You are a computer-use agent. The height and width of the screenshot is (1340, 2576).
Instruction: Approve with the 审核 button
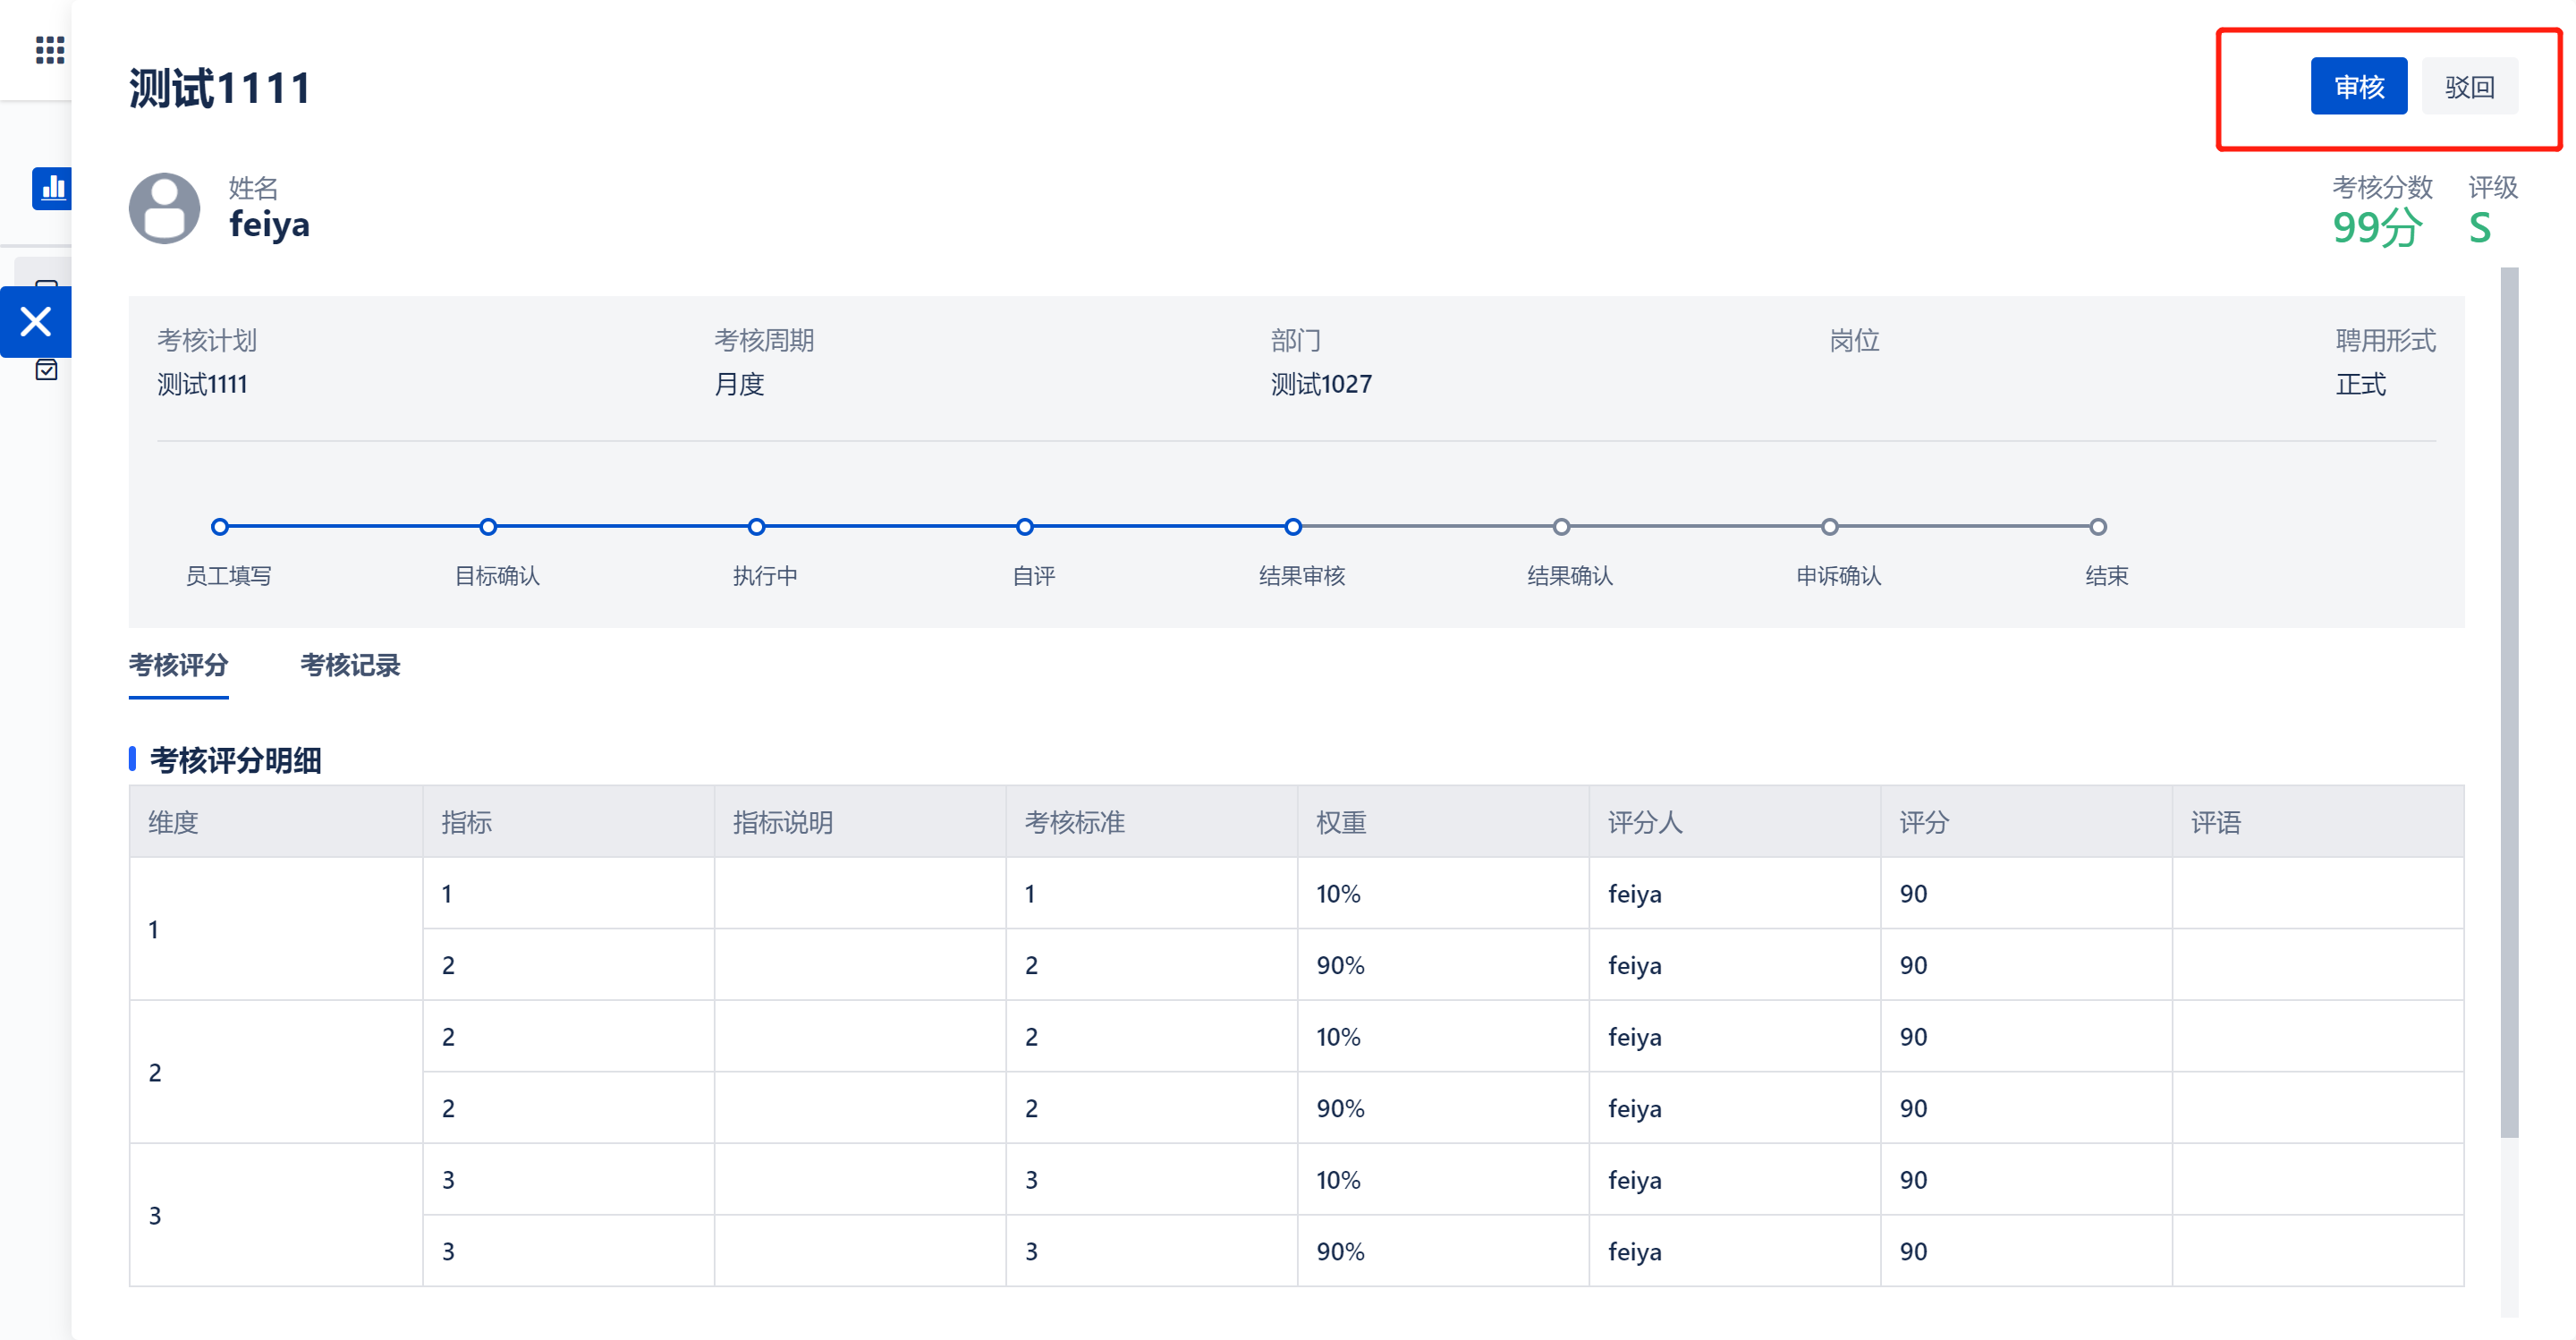click(2358, 86)
